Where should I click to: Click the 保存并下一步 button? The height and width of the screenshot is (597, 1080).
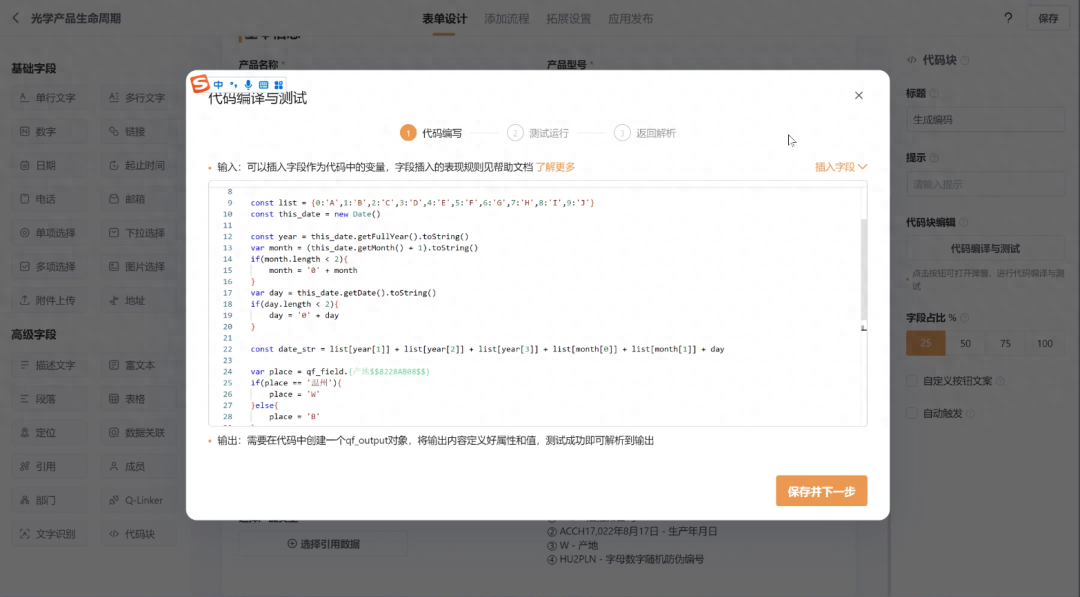point(821,491)
